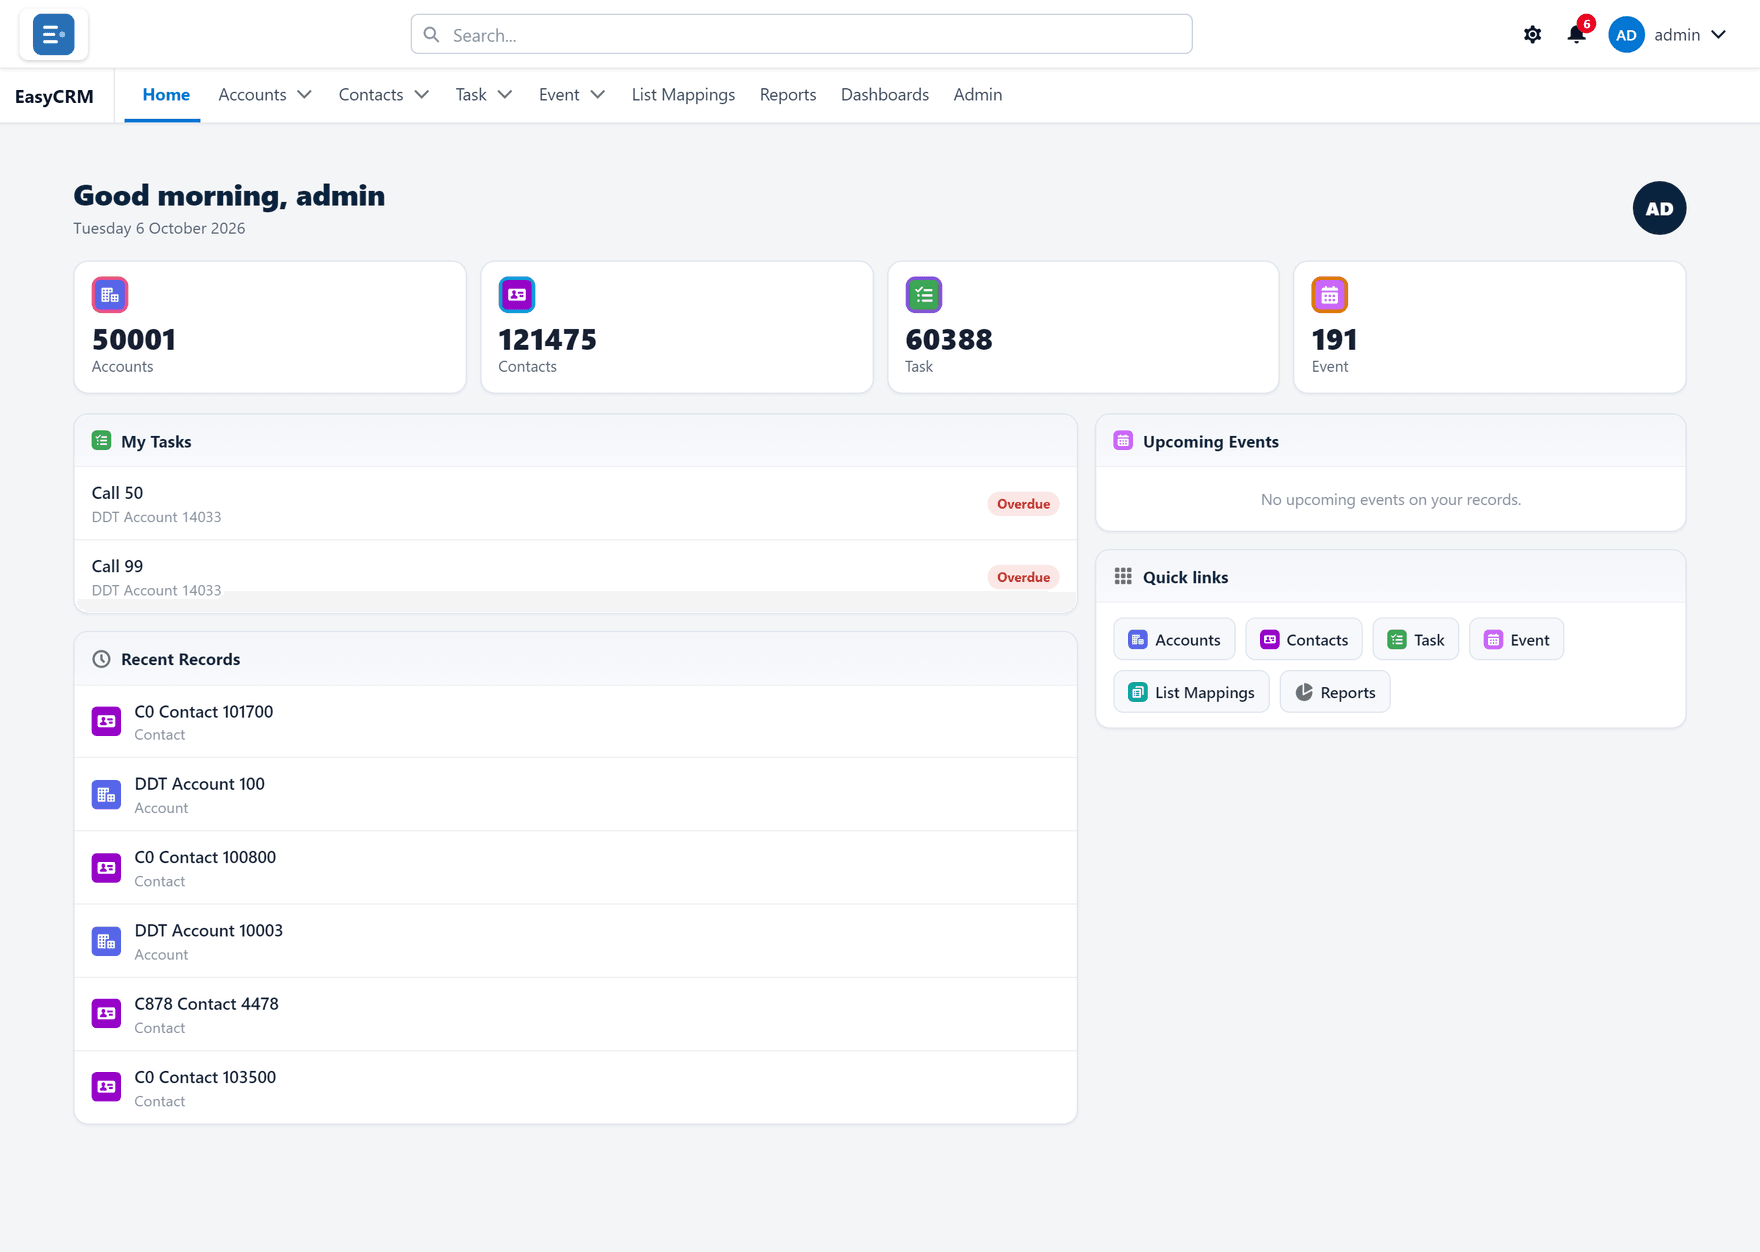Viewport: 1760px width, 1252px height.
Task: Click the Upcoming Events calendar icon
Action: click(x=1123, y=441)
